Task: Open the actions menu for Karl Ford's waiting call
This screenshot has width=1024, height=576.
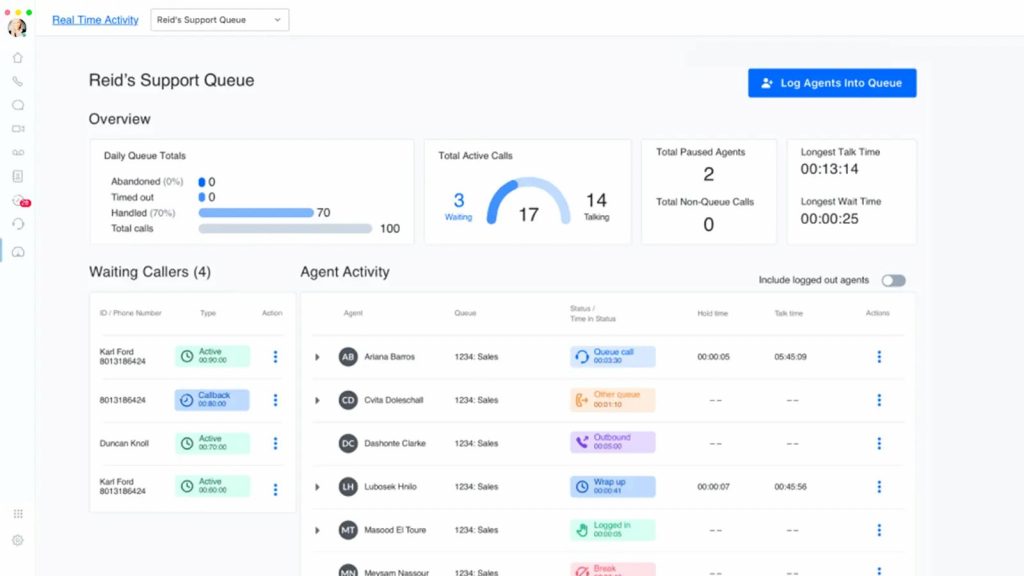Action: tap(275, 356)
